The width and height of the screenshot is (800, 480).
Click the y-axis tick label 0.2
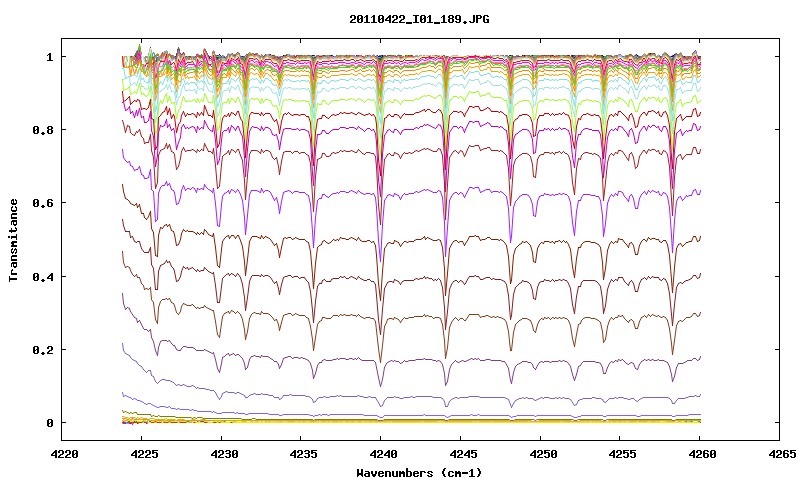43,350
